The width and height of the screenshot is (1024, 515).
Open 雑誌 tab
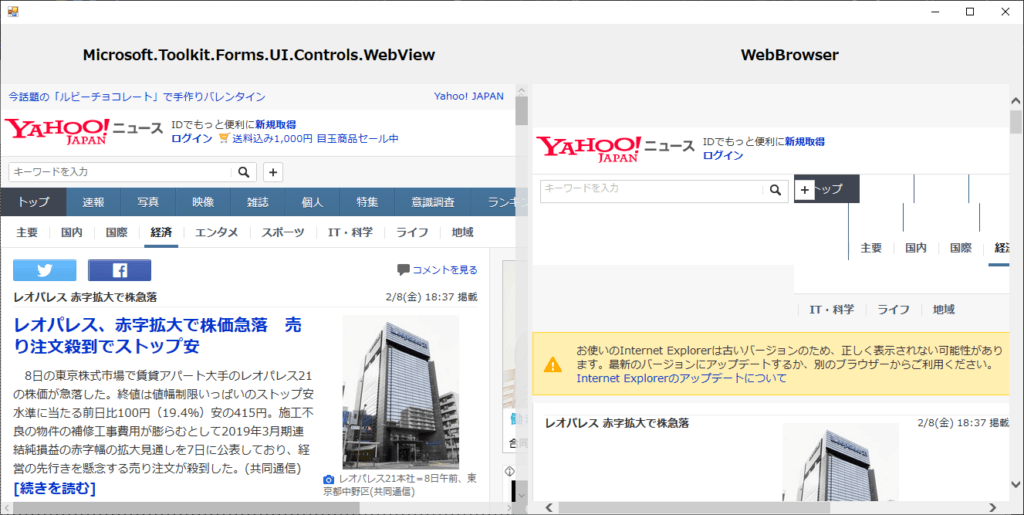[x=258, y=202]
